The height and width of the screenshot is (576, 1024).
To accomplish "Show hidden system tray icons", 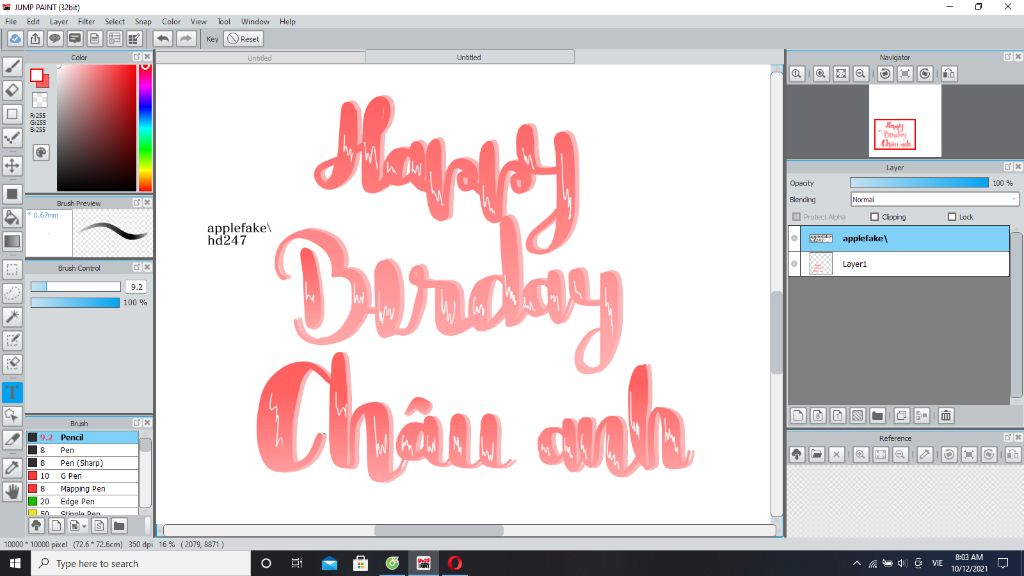I will click(x=856, y=563).
